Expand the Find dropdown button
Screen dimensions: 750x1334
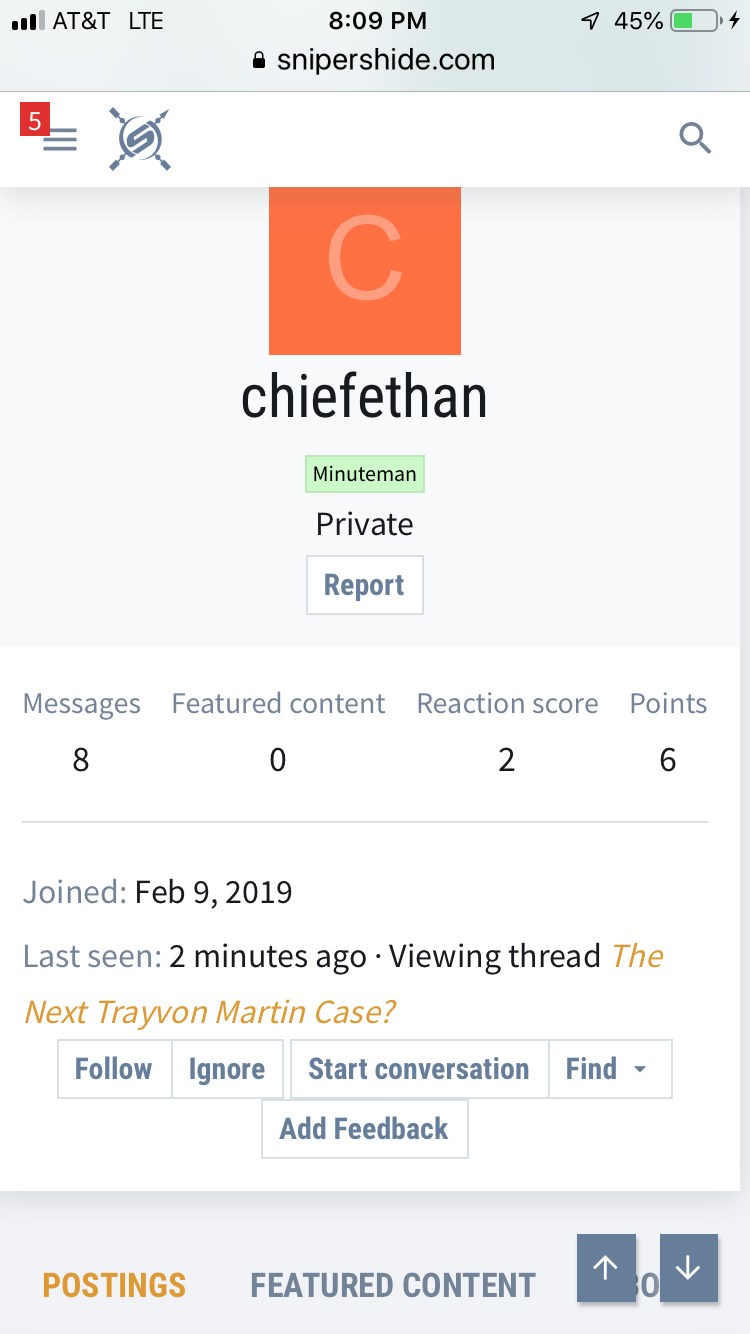pyautogui.click(x=610, y=1069)
